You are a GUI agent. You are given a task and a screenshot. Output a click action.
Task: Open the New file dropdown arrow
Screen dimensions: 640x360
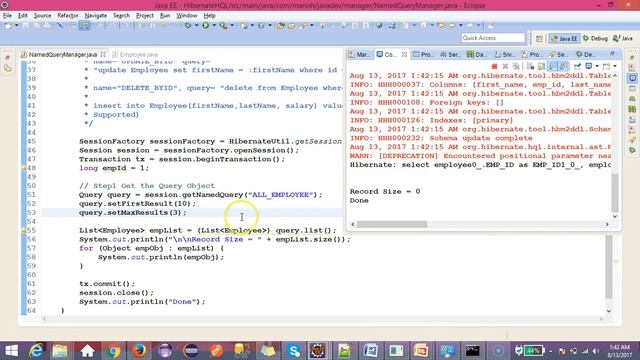[17, 25]
